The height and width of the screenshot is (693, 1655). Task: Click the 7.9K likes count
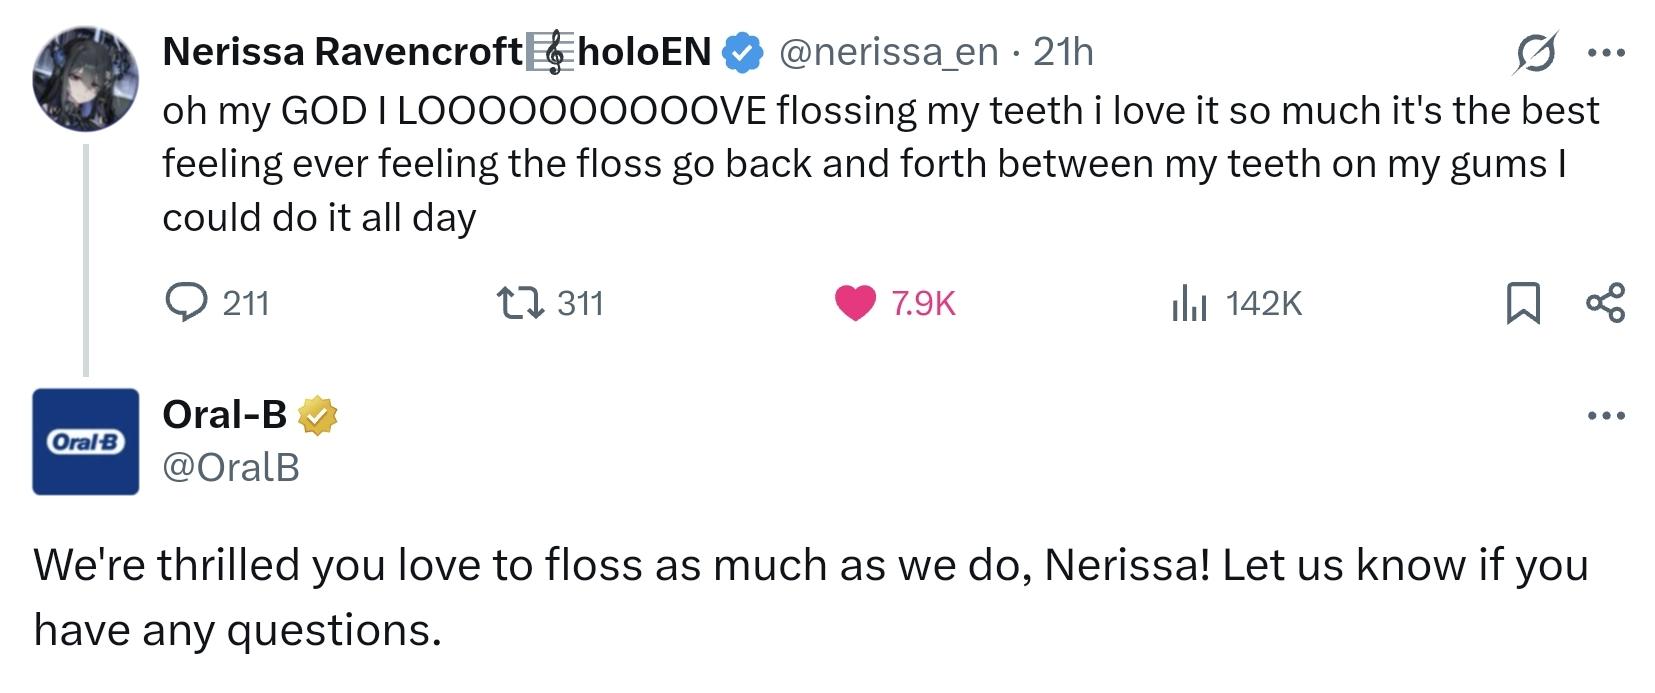[x=923, y=303]
